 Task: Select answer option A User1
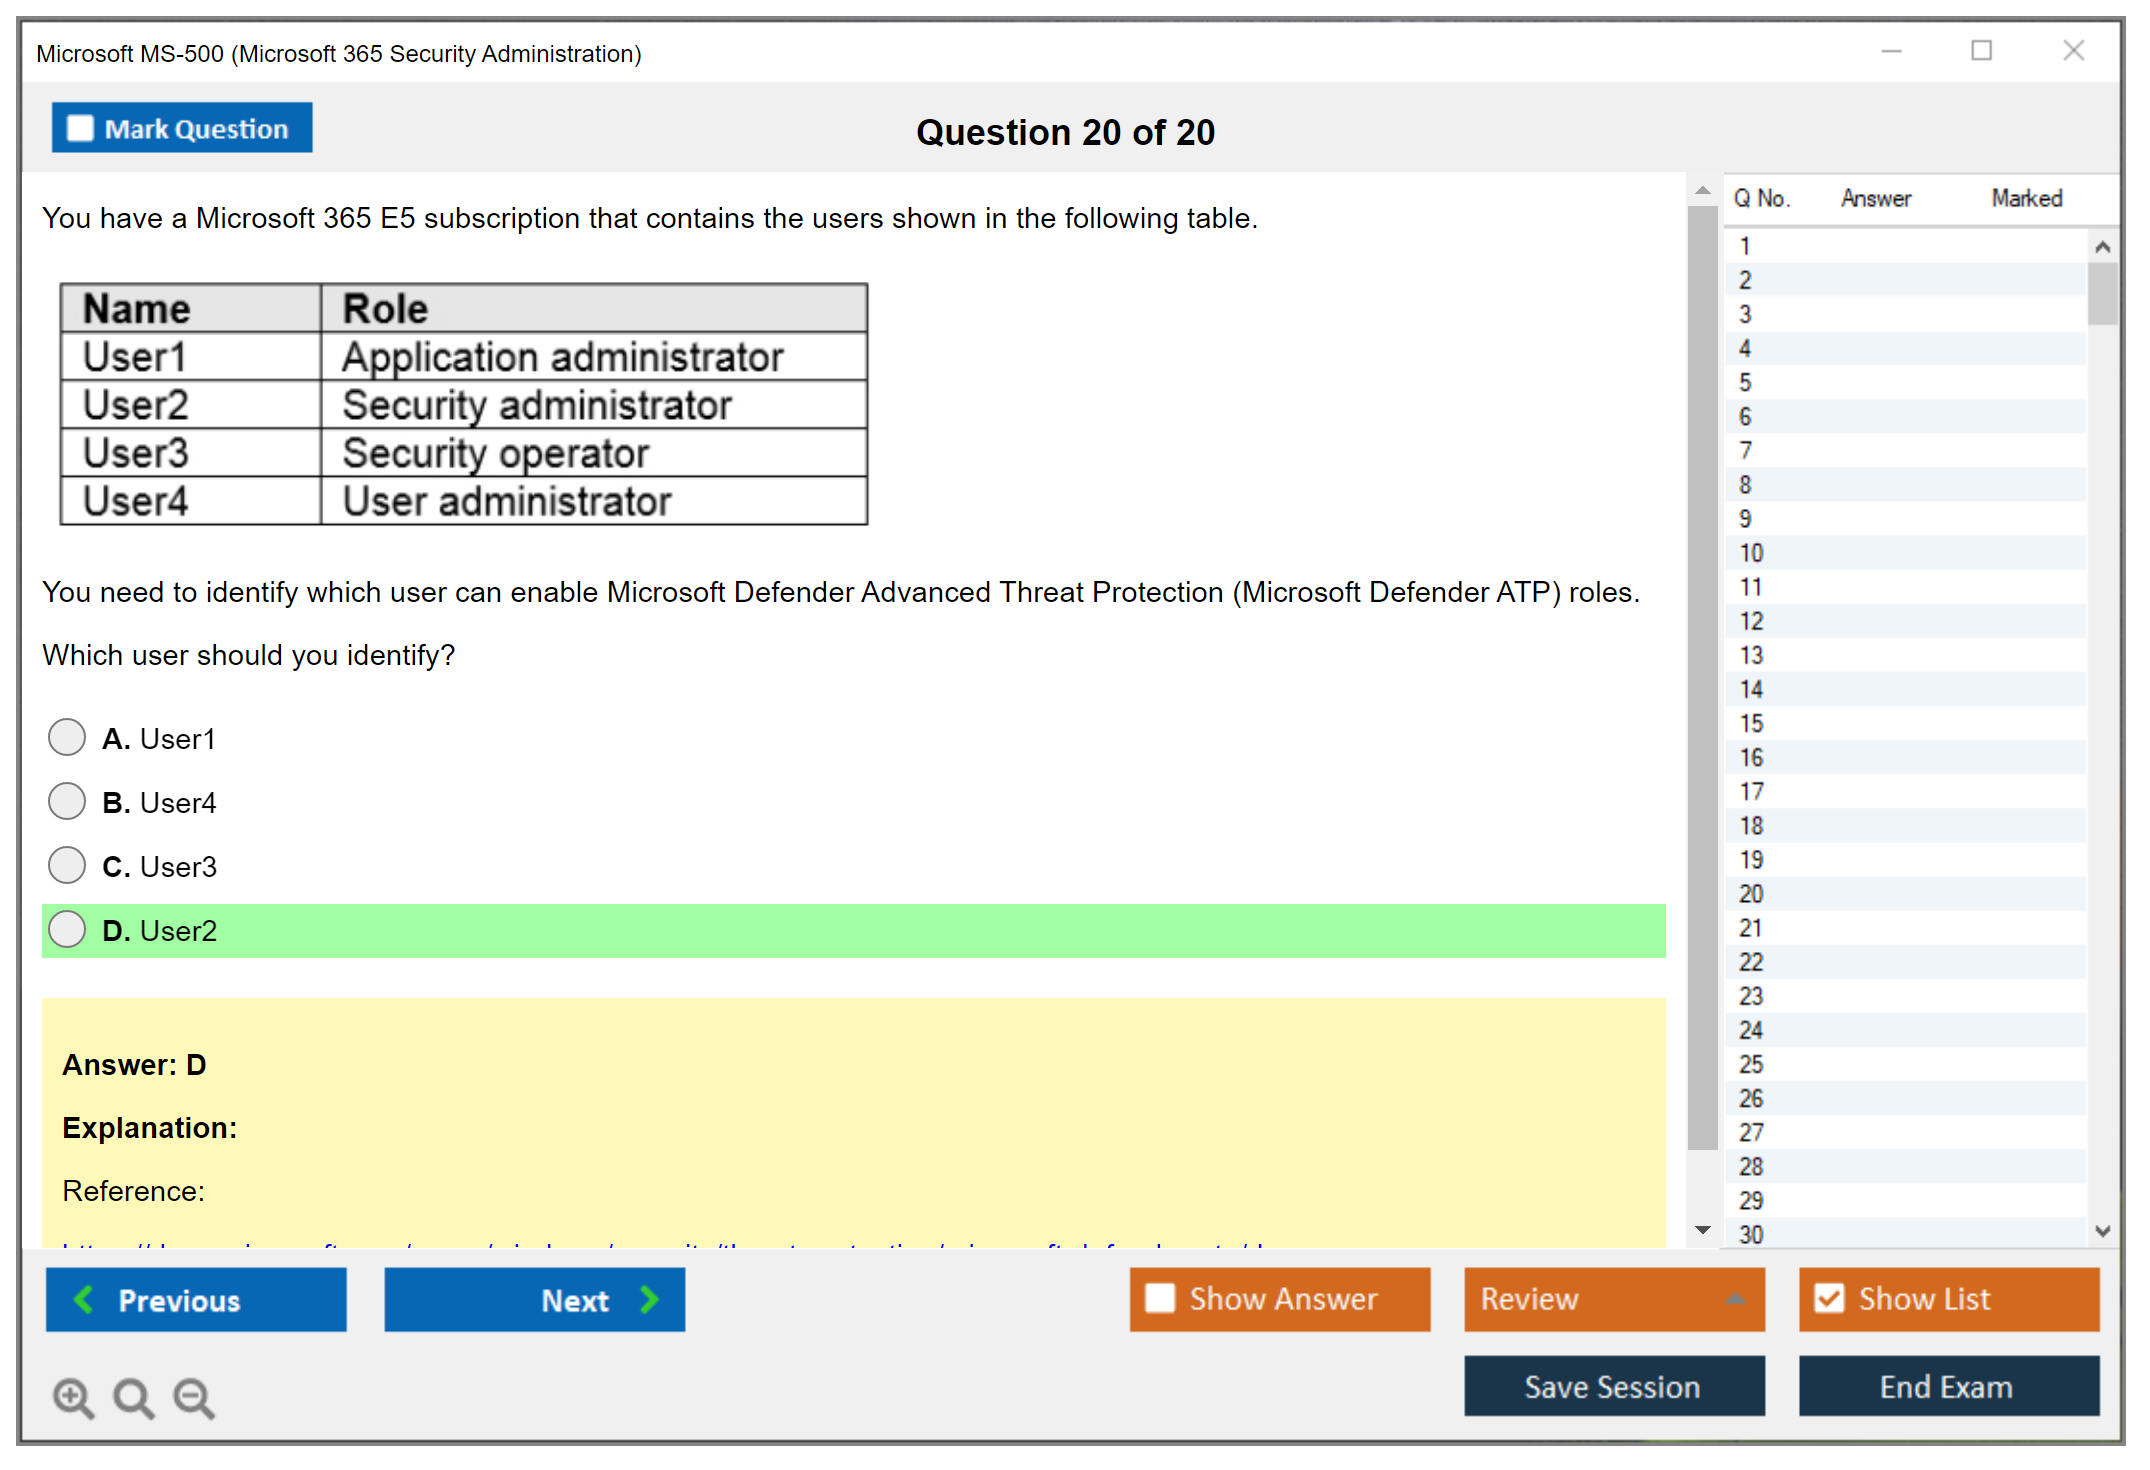click(67, 737)
